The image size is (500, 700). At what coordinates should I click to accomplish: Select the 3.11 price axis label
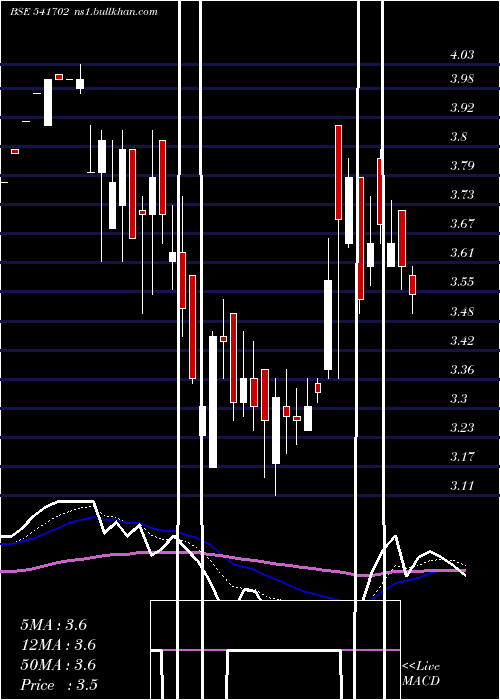[x=462, y=486]
